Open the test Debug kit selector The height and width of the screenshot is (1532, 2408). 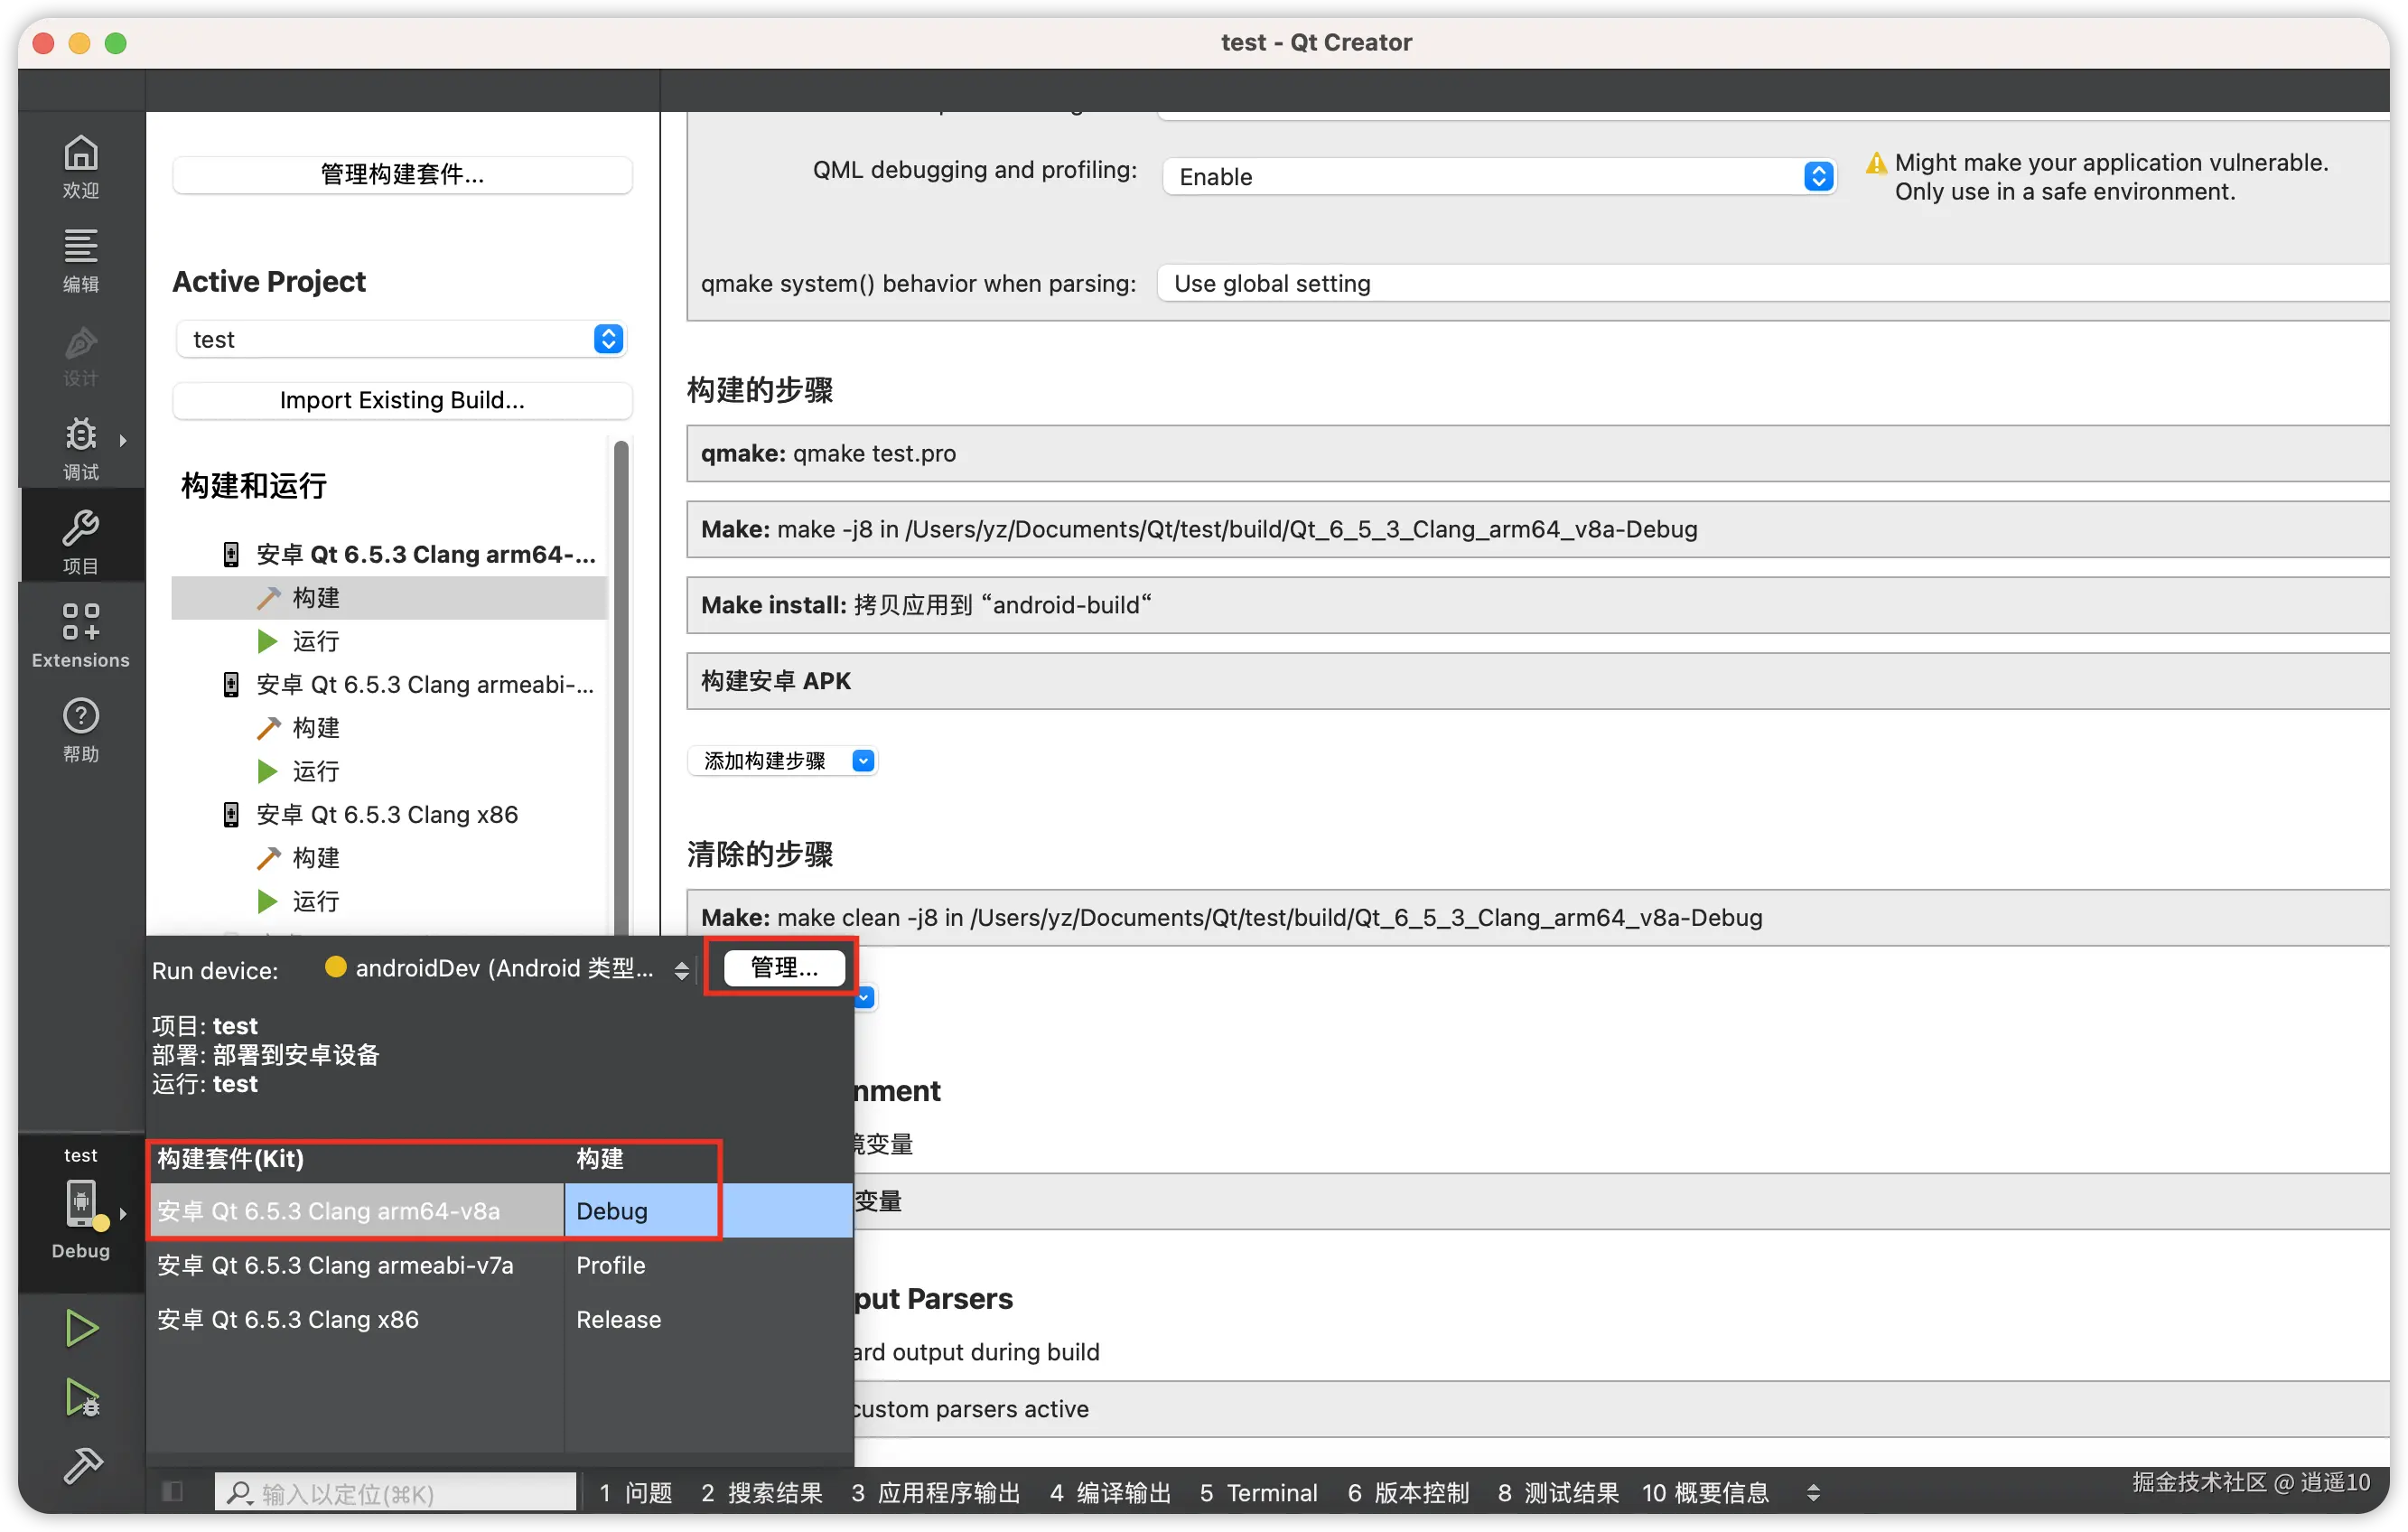click(x=80, y=1206)
